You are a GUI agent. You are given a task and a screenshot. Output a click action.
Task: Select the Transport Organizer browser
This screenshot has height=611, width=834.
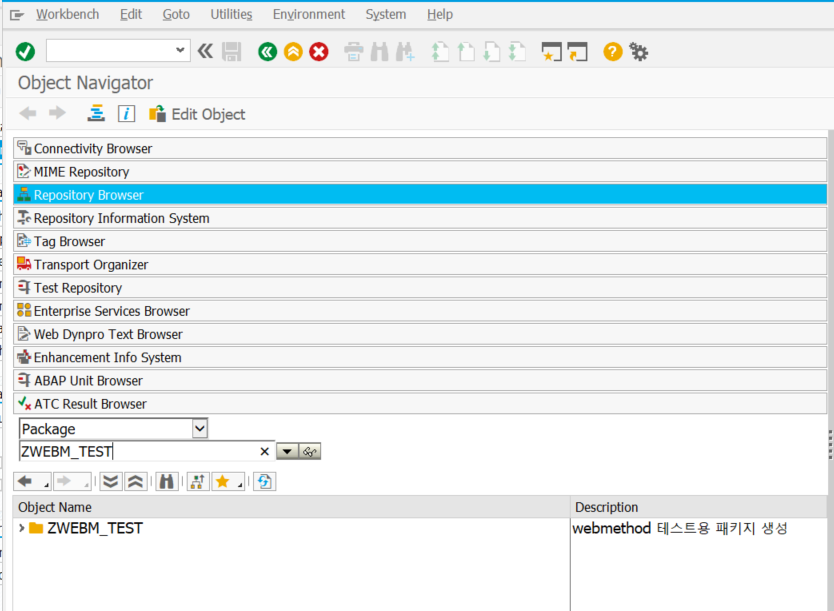point(90,265)
